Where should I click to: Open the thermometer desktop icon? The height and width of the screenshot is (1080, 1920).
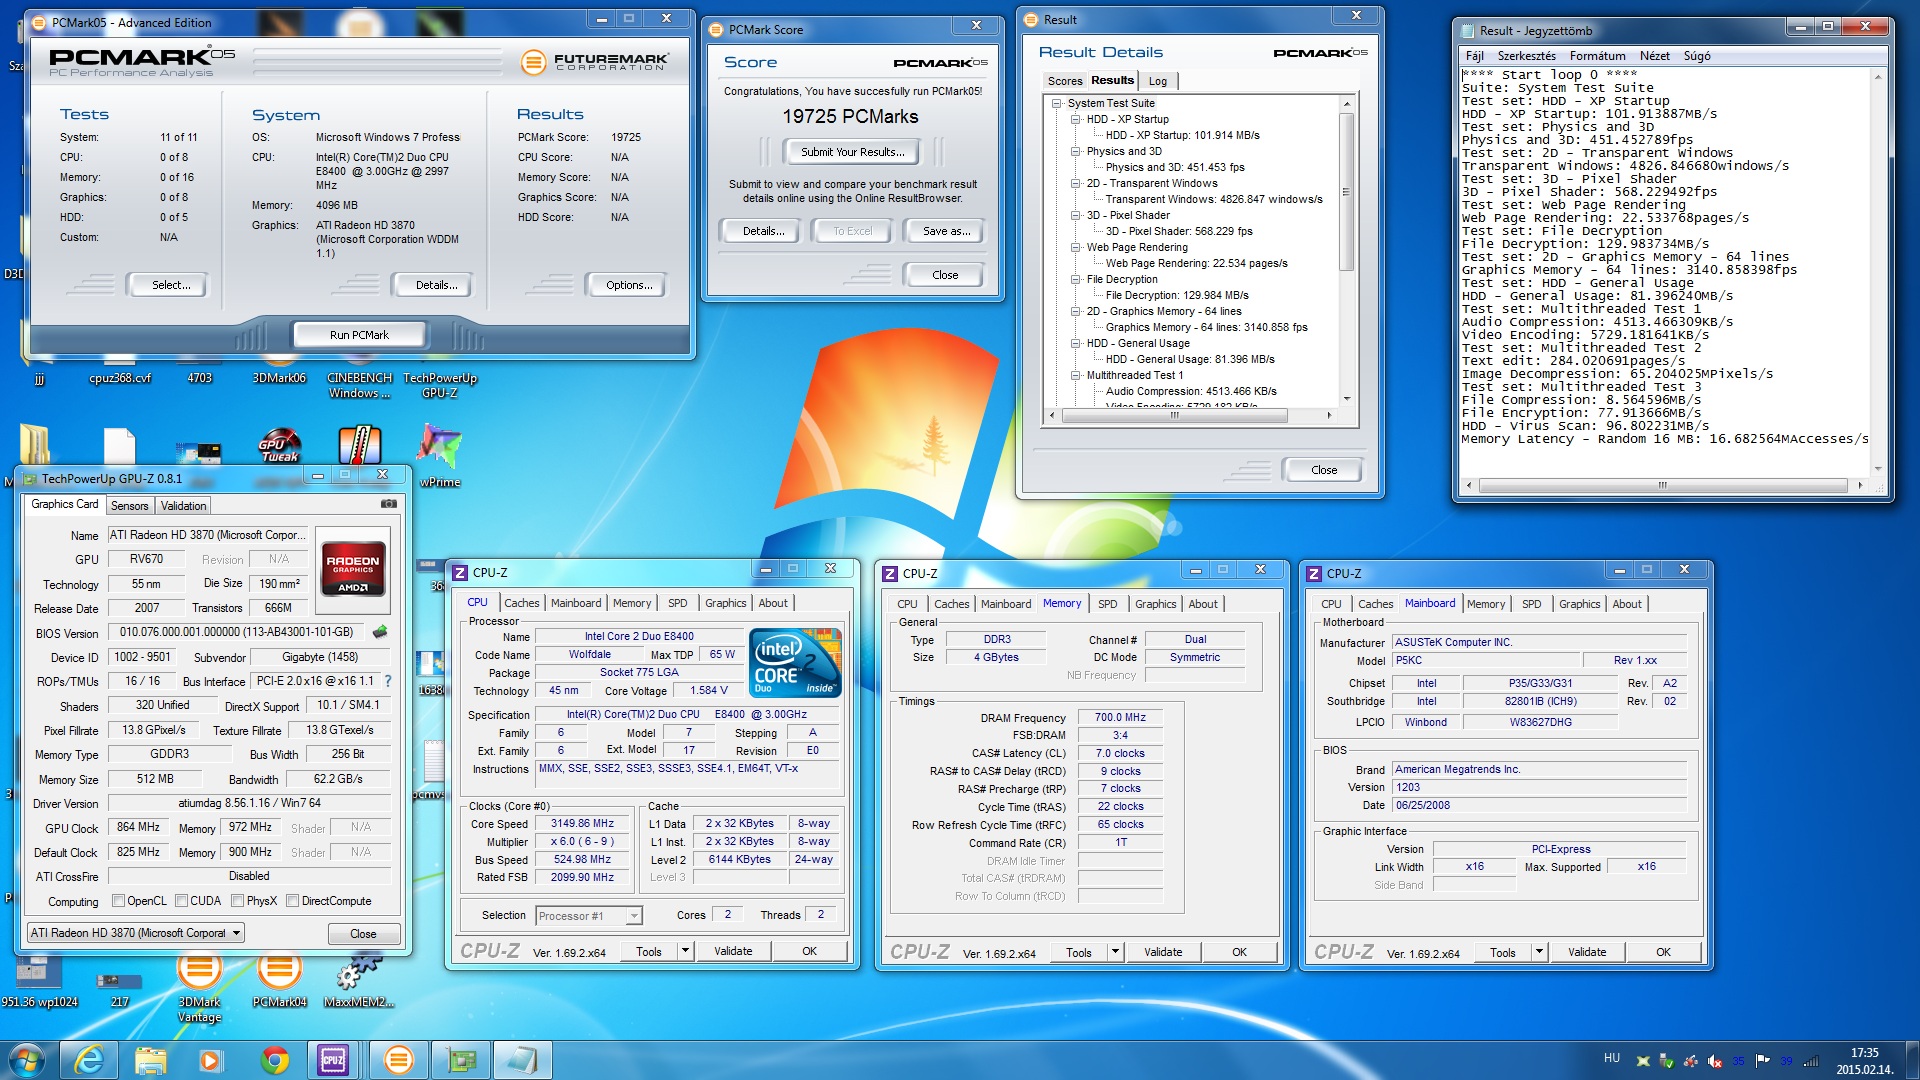click(x=360, y=445)
